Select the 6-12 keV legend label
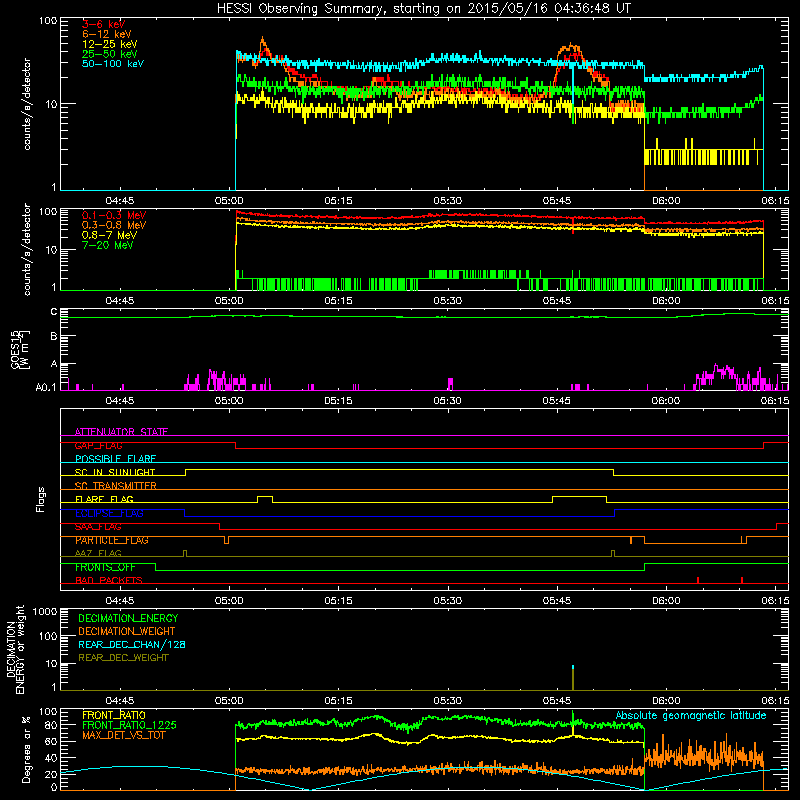 click(x=107, y=34)
